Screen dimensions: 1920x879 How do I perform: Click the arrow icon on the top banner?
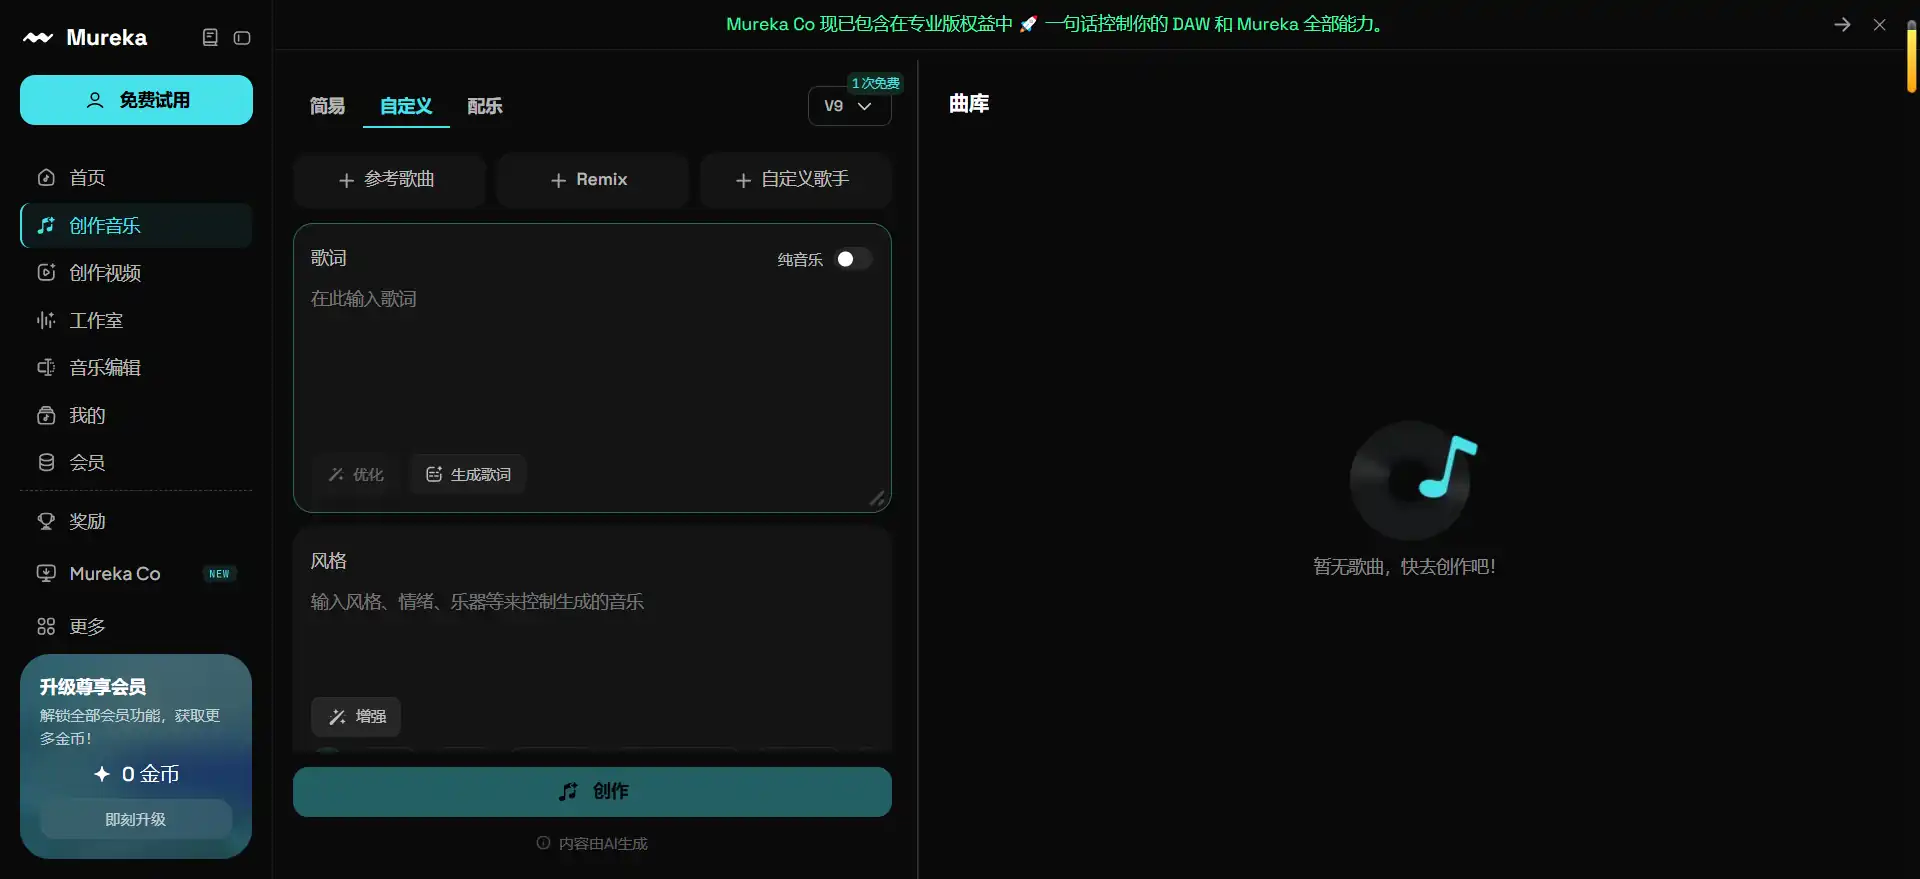[x=1842, y=24]
